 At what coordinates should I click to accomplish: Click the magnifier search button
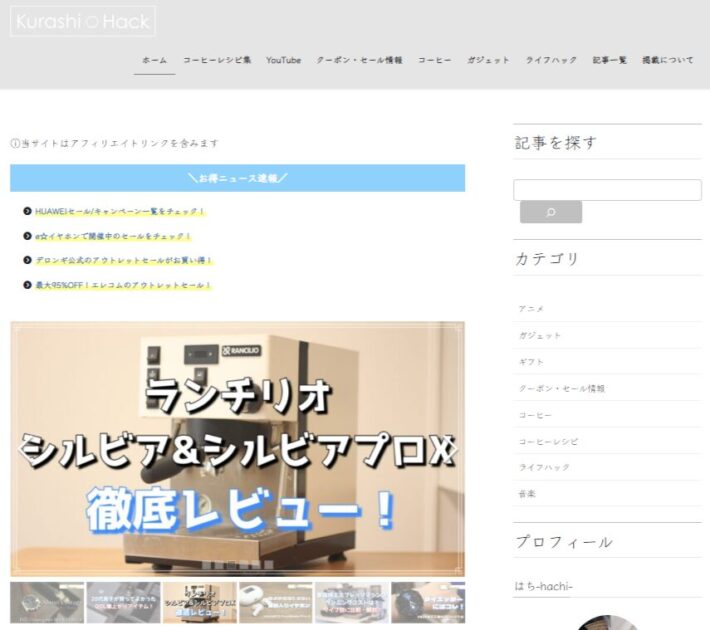point(551,212)
